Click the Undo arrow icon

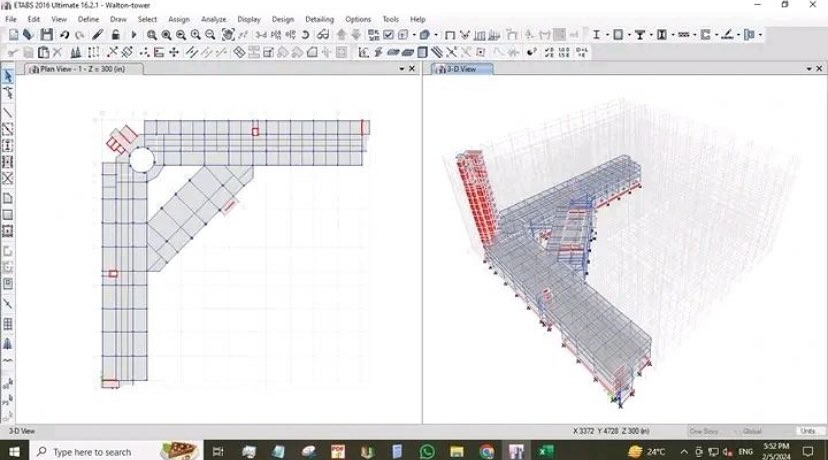tap(64, 35)
